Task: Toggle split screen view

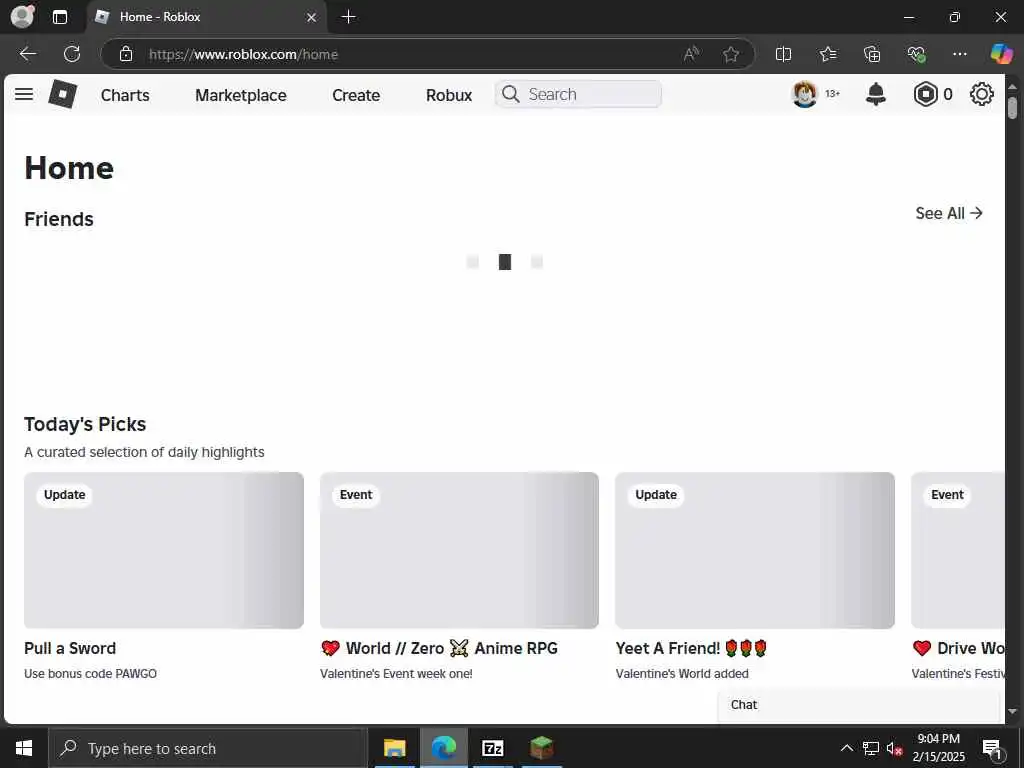Action: 783,54
